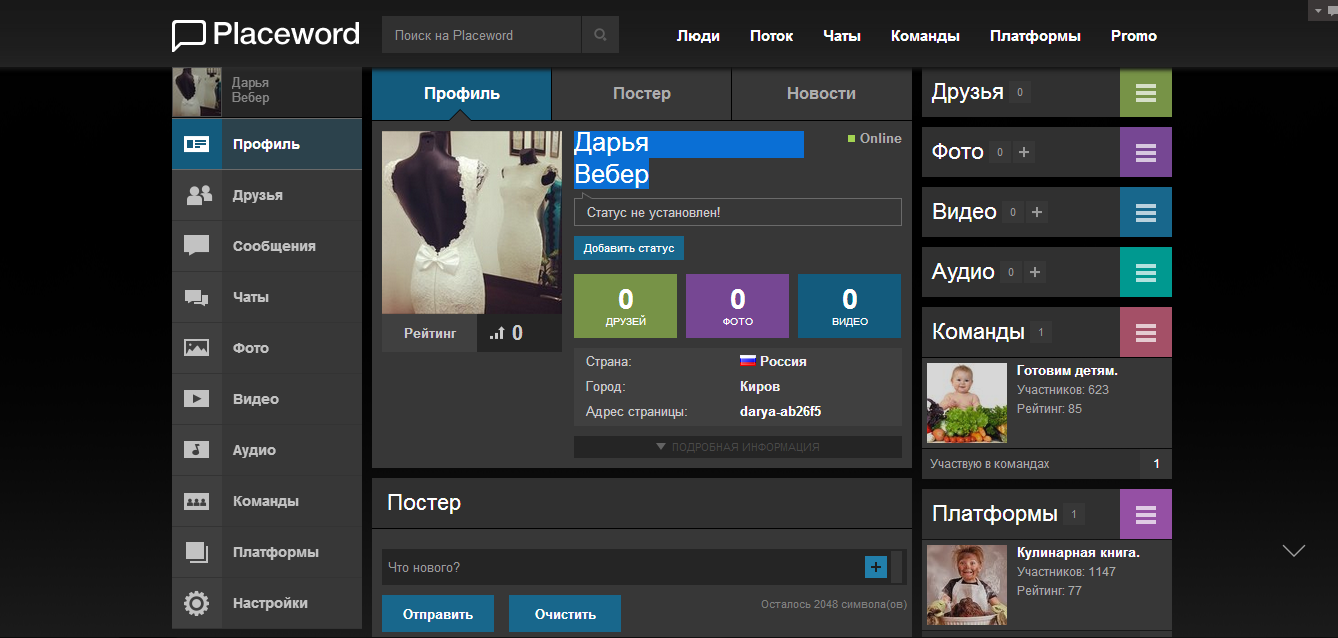Click the Добавить статус button

pyautogui.click(x=629, y=248)
